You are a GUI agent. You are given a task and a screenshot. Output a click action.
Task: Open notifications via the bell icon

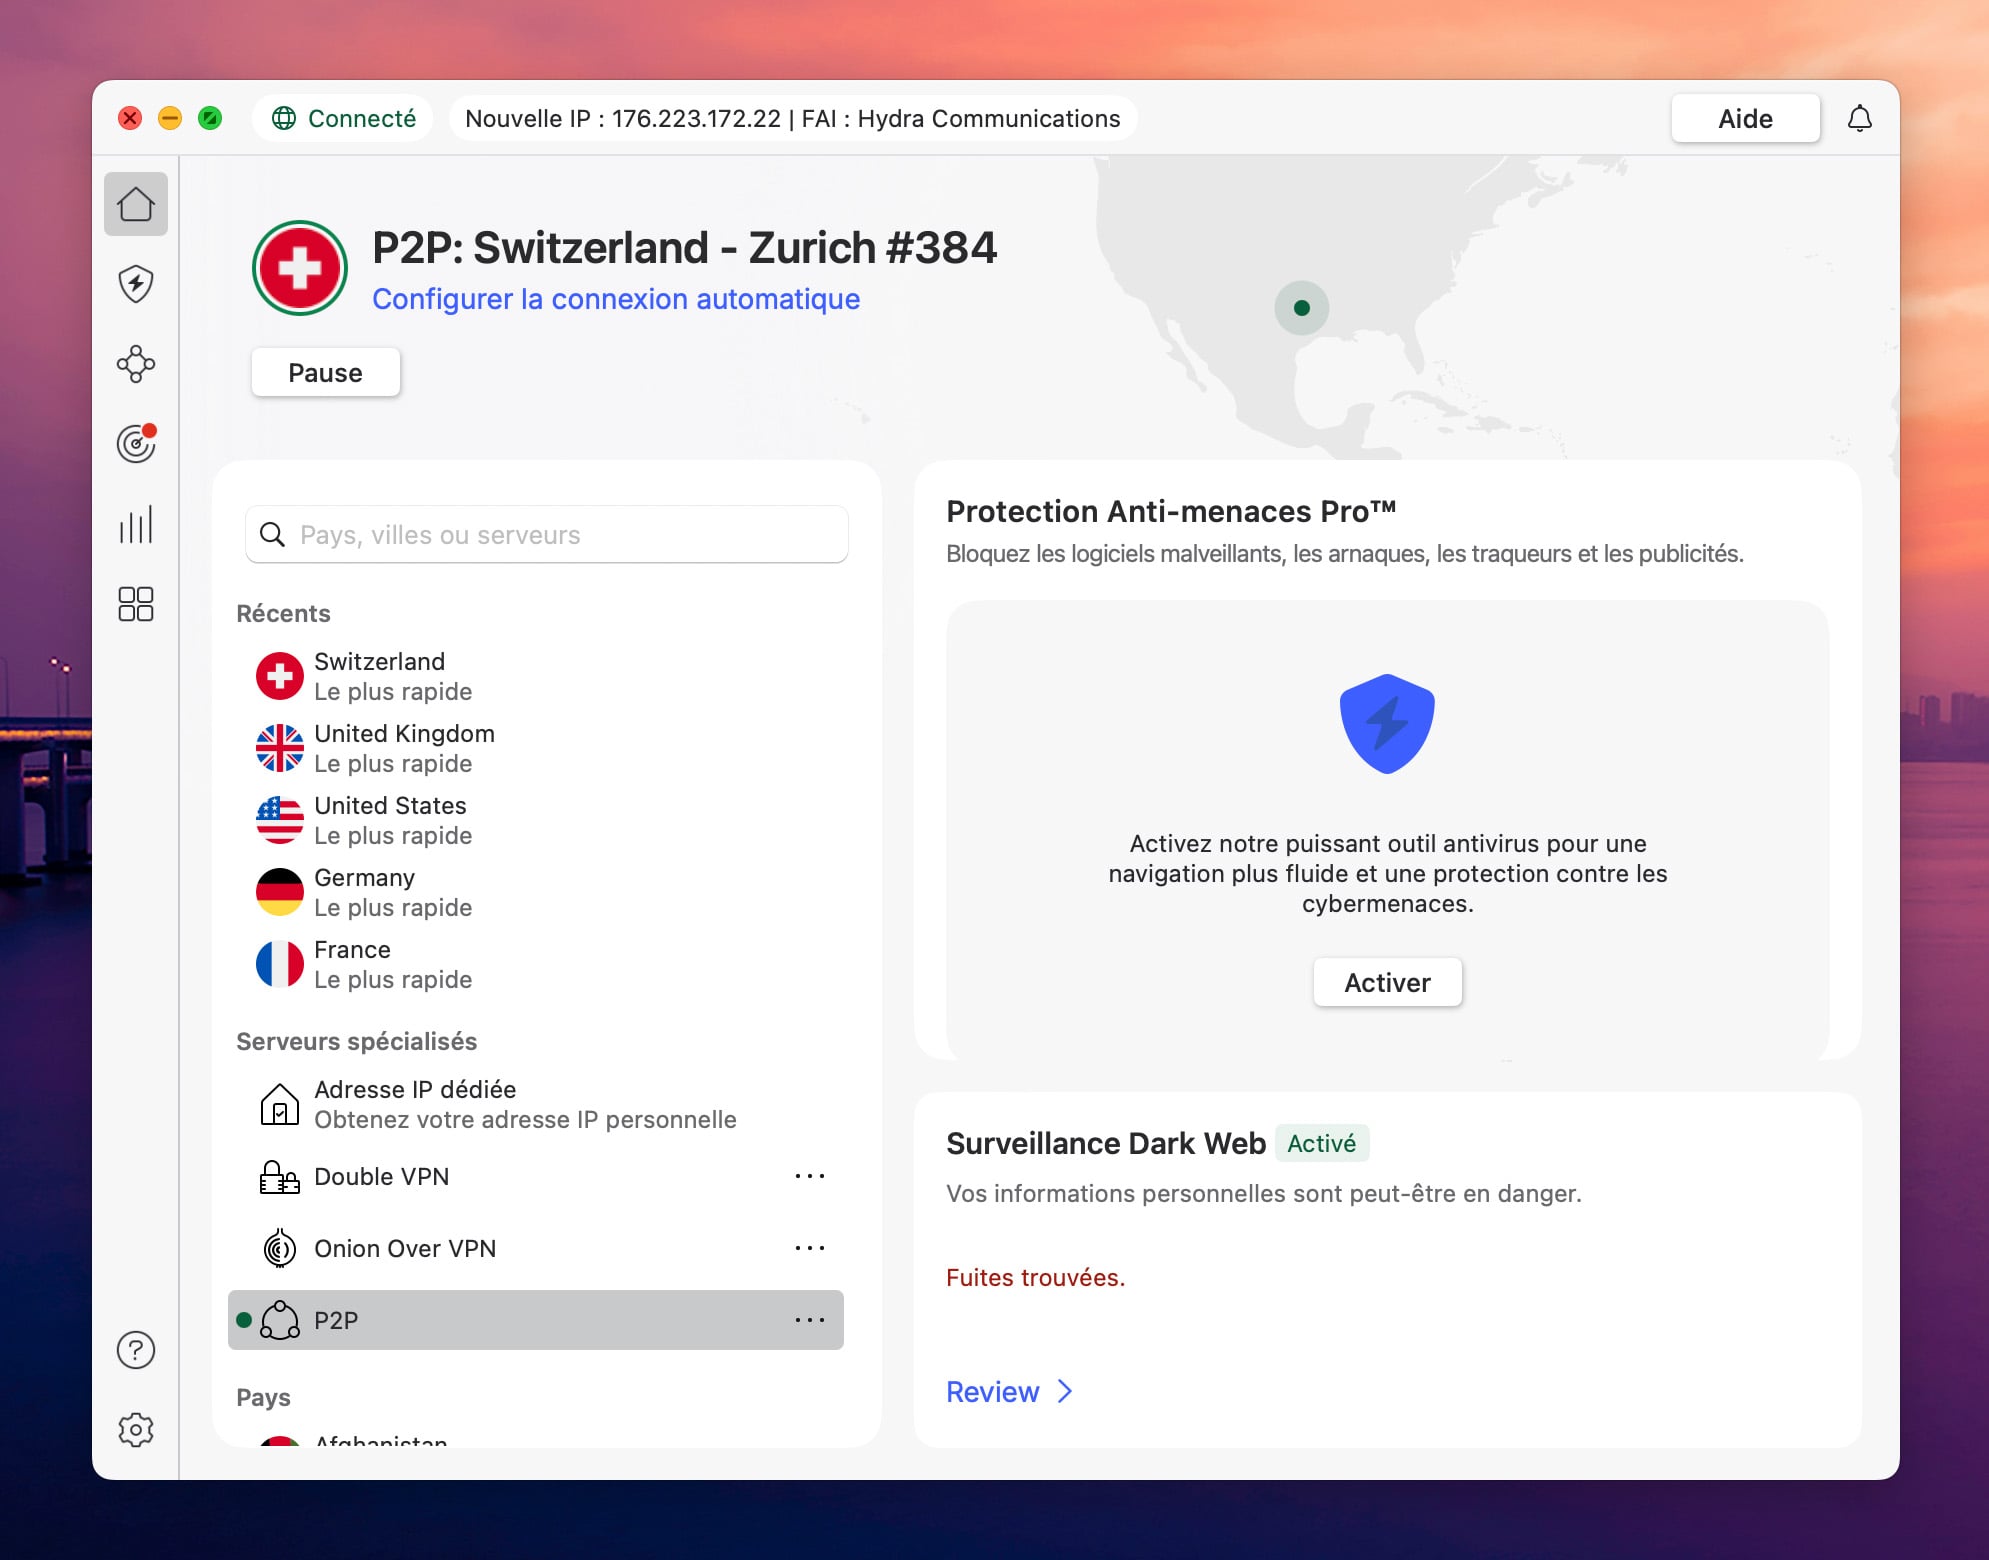coord(1861,118)
